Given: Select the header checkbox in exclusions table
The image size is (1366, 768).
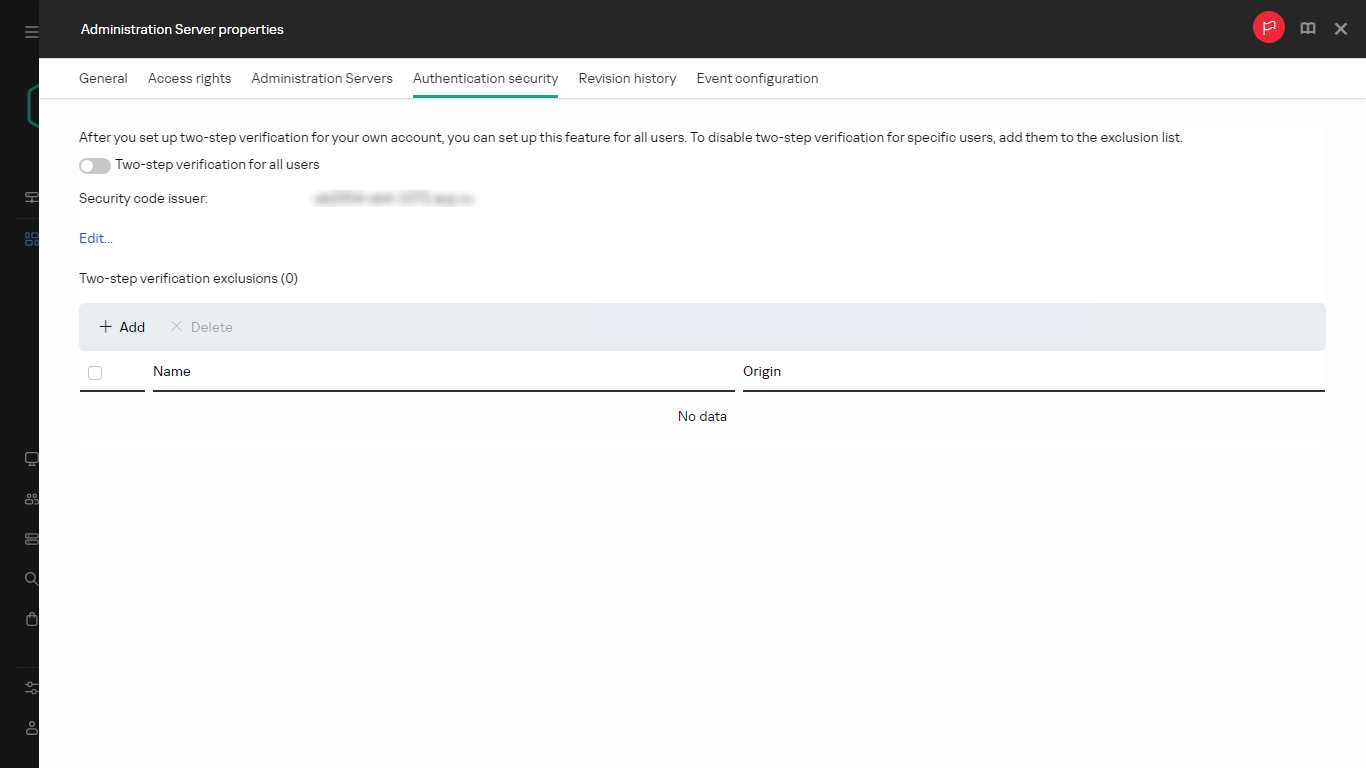Looking at the screenshot, I should [94, 372].
